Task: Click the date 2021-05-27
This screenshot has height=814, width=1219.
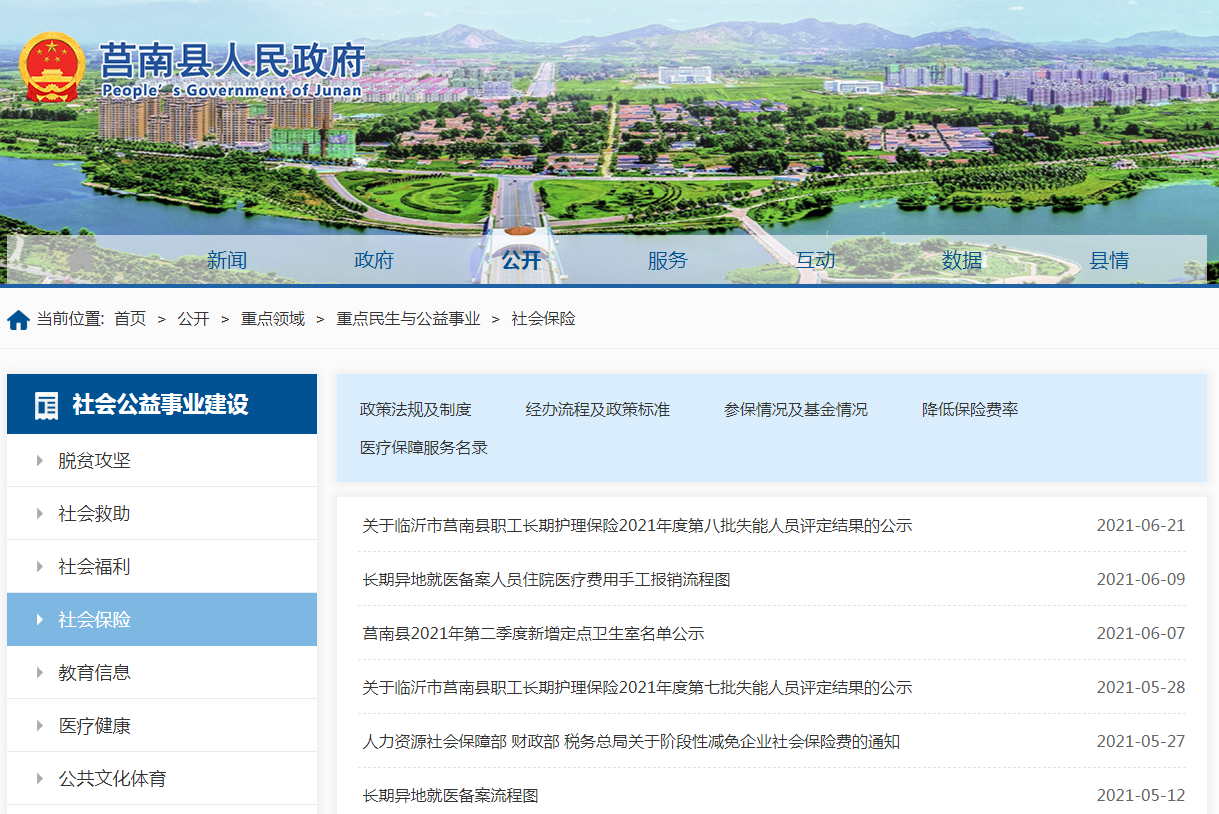Action: click(1141, 742)
